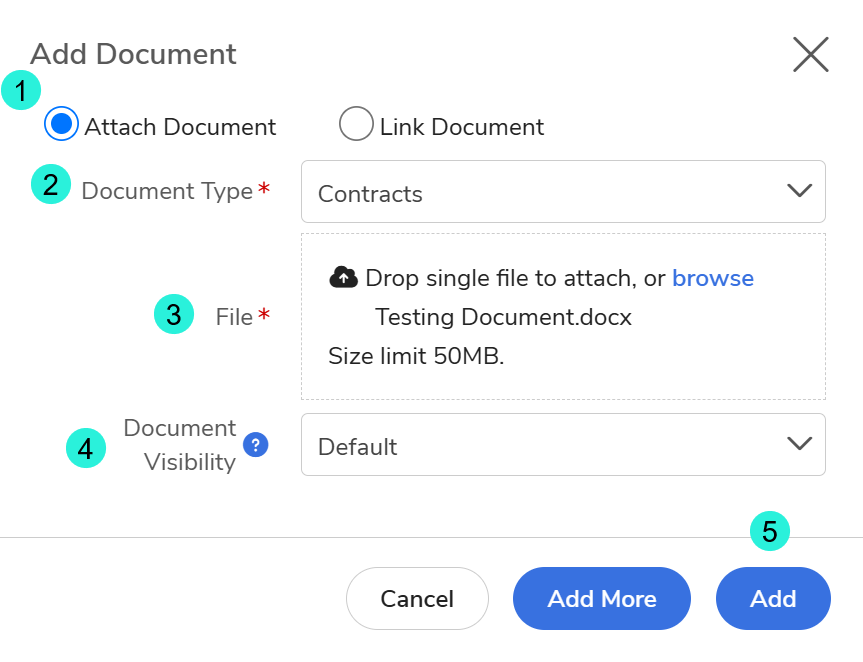Screen dimensions: 863x662
Task: Click step marker number 4
Action: [x=86, y=448]
